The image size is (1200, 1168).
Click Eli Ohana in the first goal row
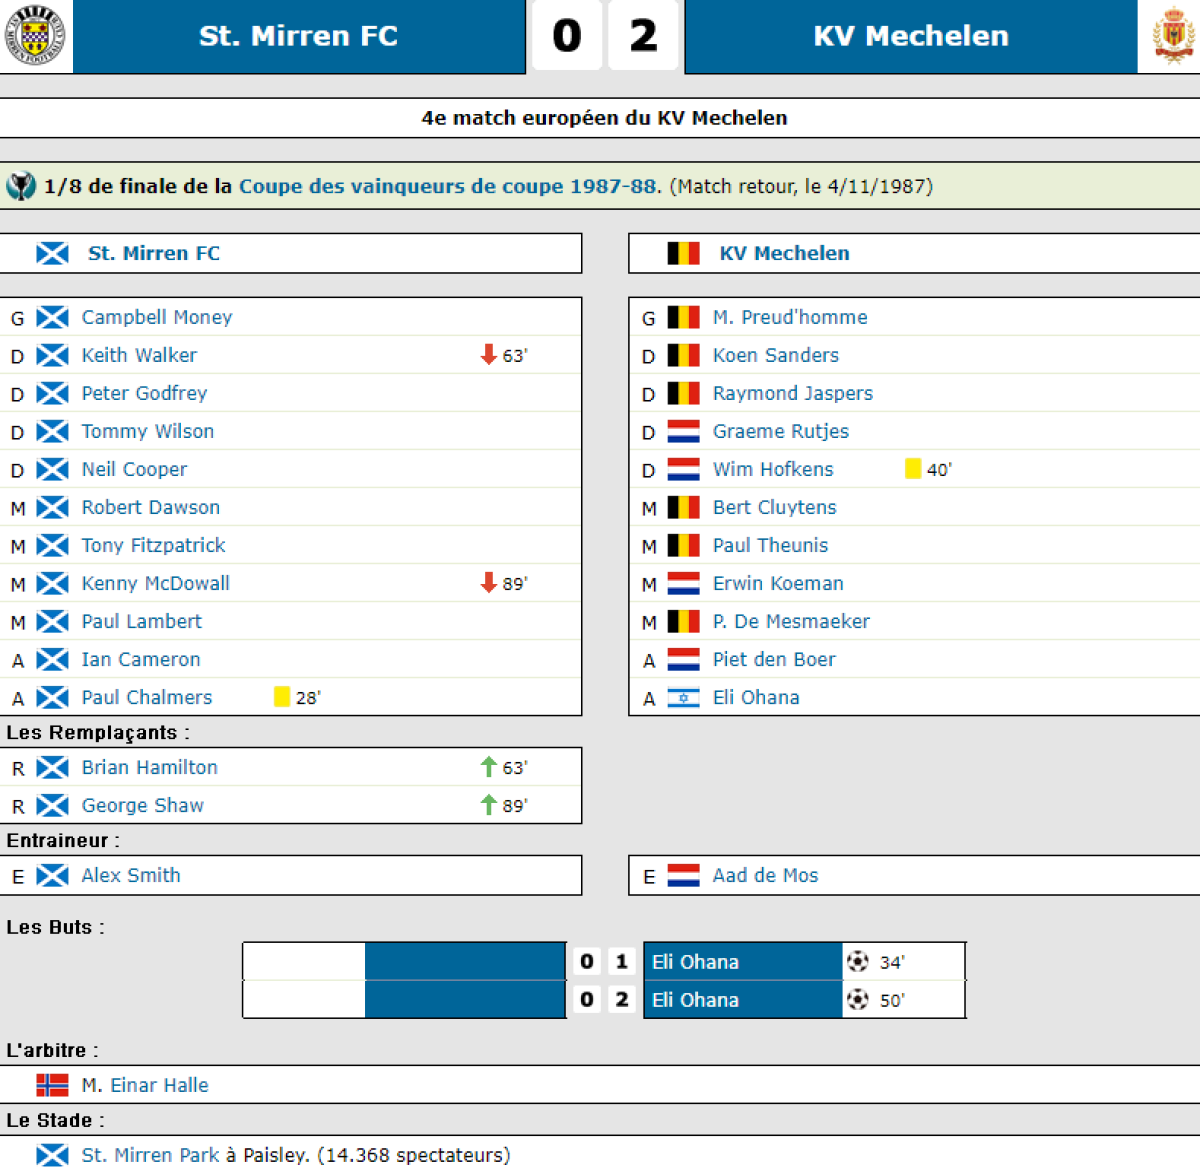[x=696, y=962]
